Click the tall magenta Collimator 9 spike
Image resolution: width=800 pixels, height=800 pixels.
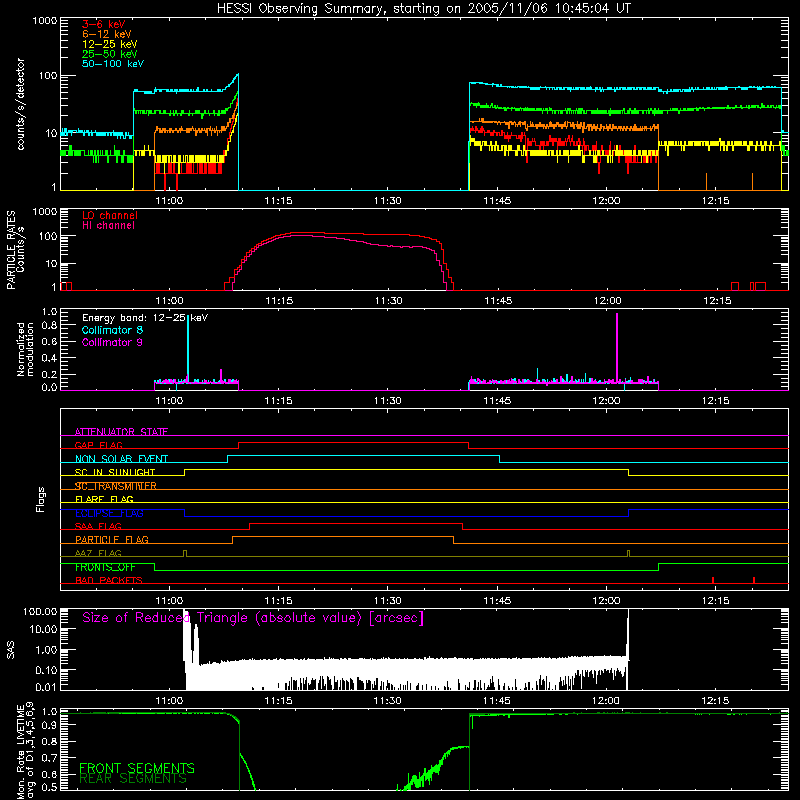tap(617, 347)
